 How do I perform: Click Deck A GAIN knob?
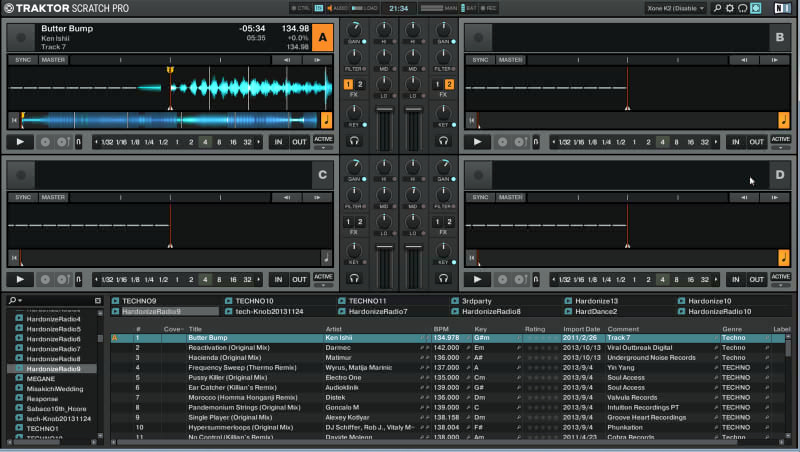354,30
